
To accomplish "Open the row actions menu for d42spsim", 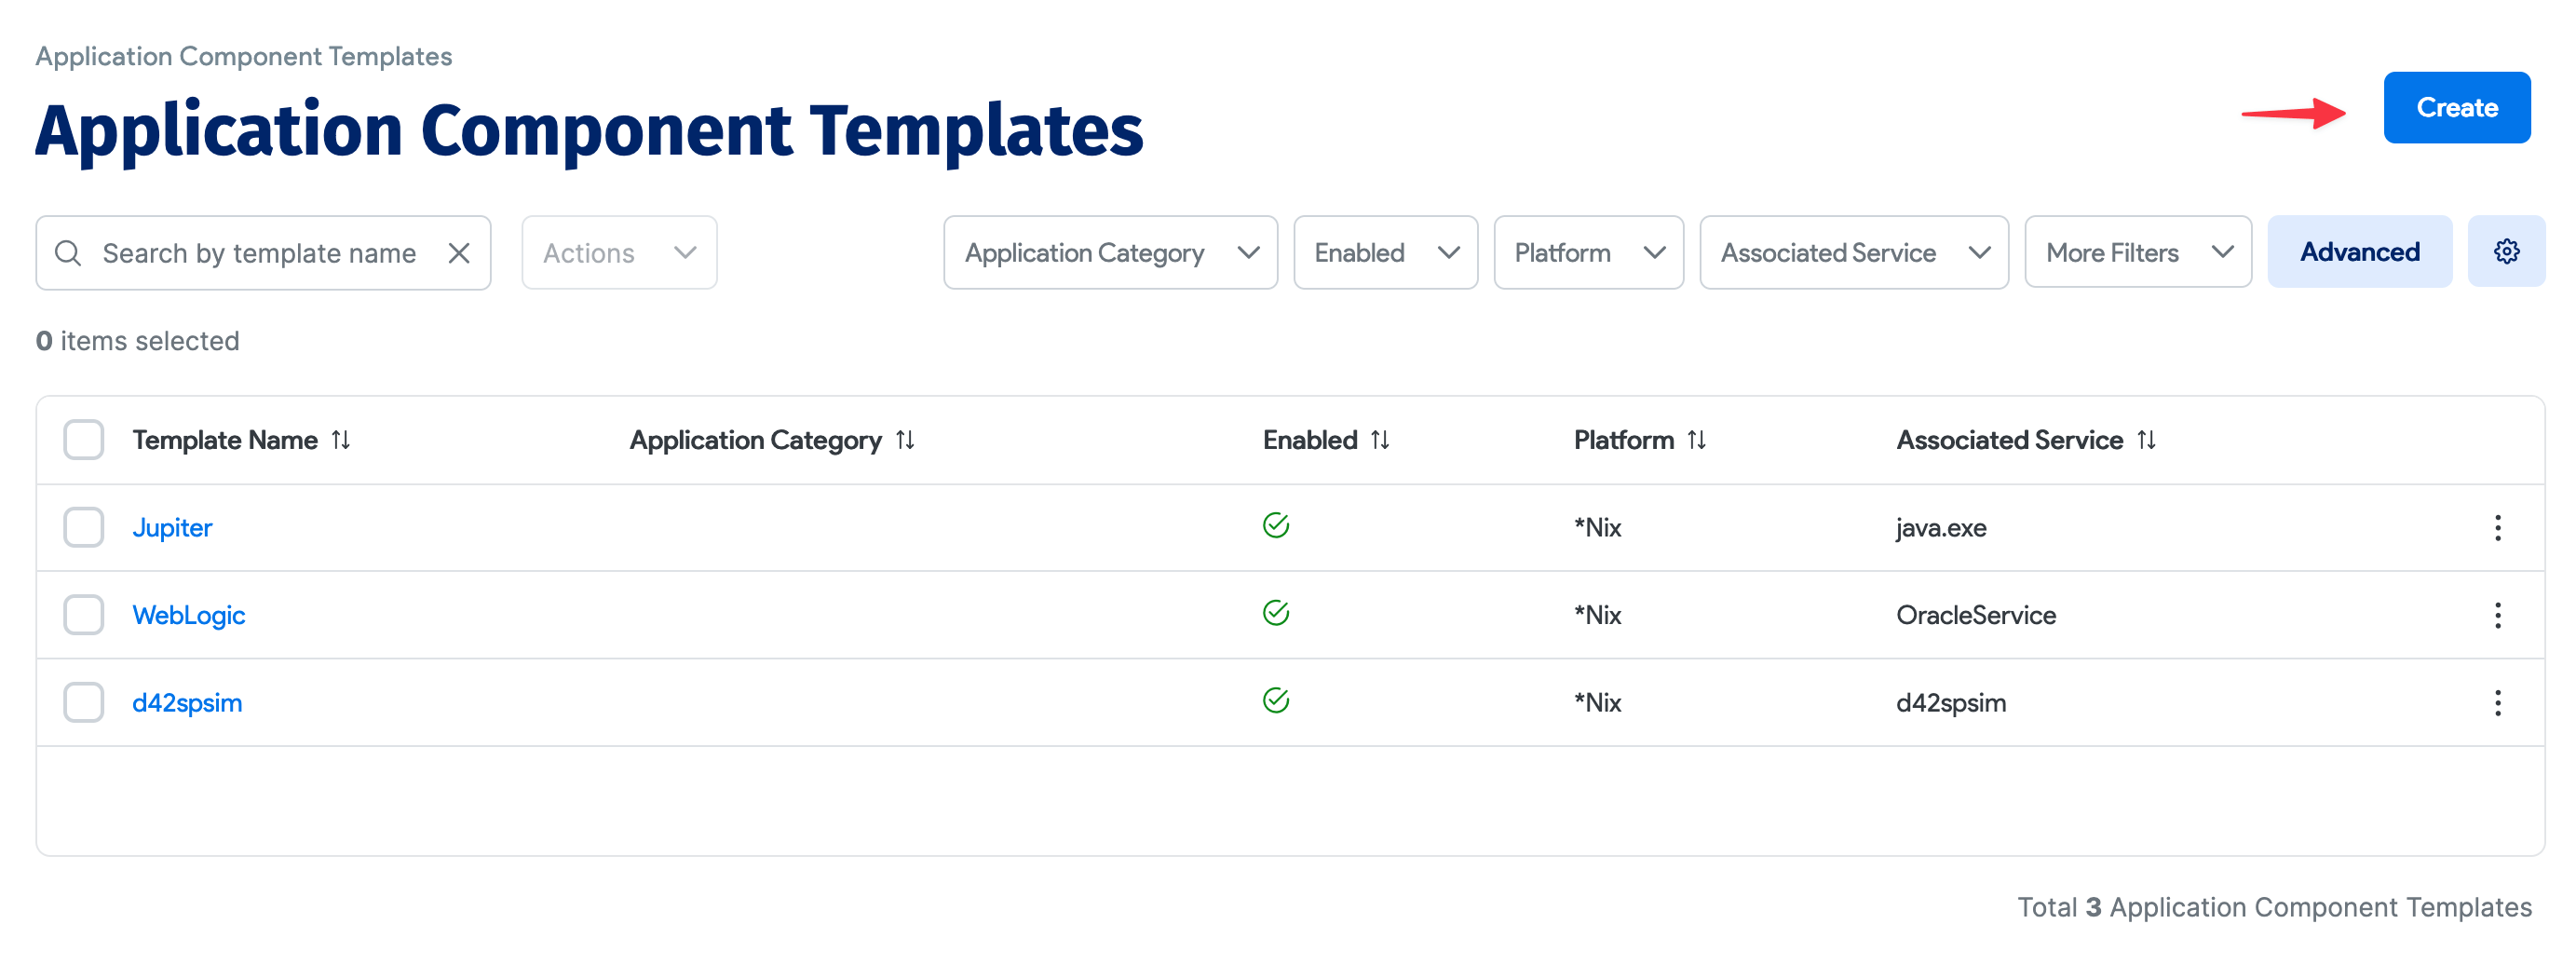I will point(2498,703).
